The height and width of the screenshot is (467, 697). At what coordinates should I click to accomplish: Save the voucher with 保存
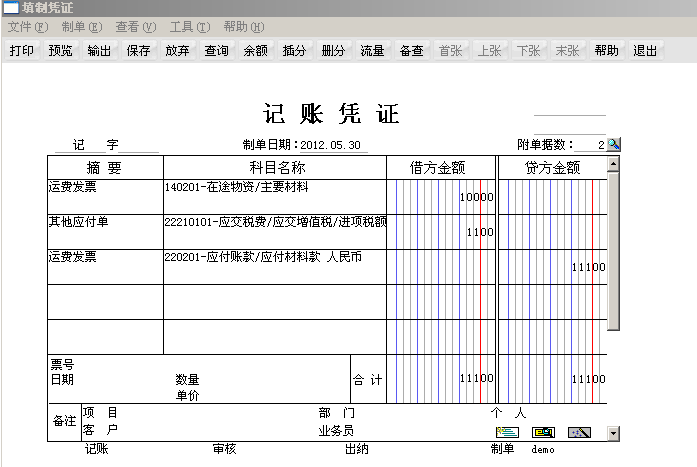click(x=139, y=51)
